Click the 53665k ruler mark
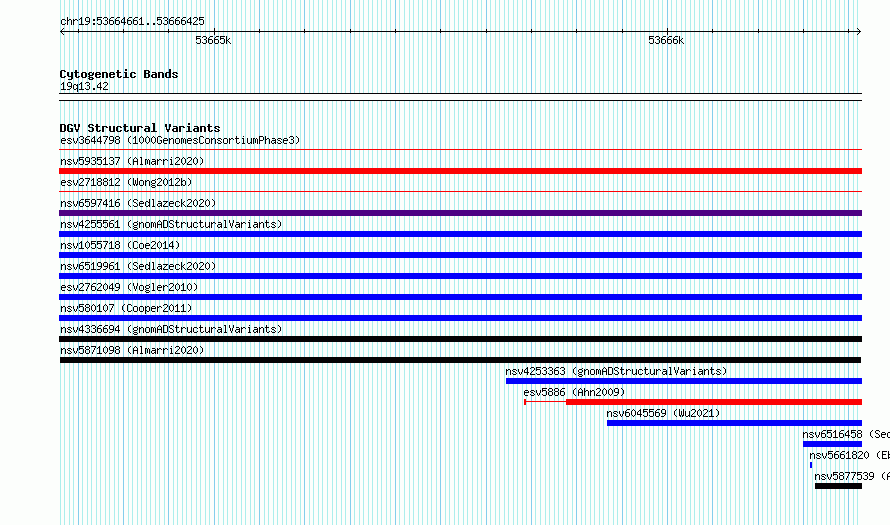This screenshot has width=890, height=525. 213,41
